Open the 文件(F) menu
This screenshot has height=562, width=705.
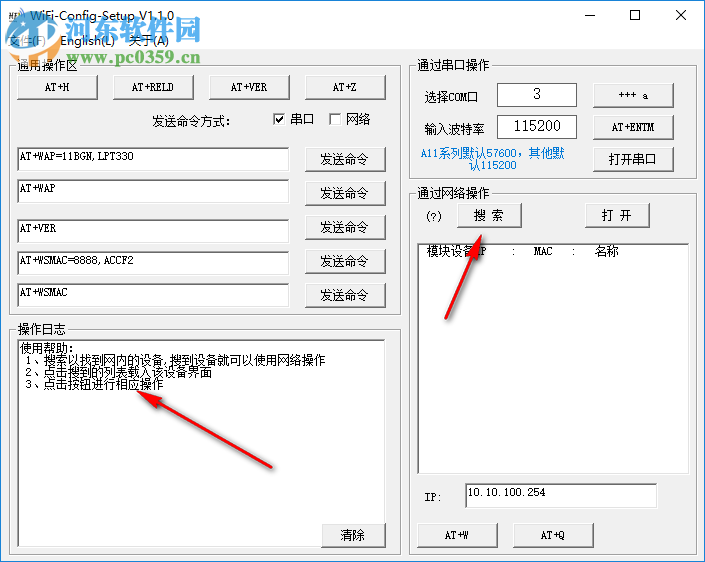pos(27,41)
